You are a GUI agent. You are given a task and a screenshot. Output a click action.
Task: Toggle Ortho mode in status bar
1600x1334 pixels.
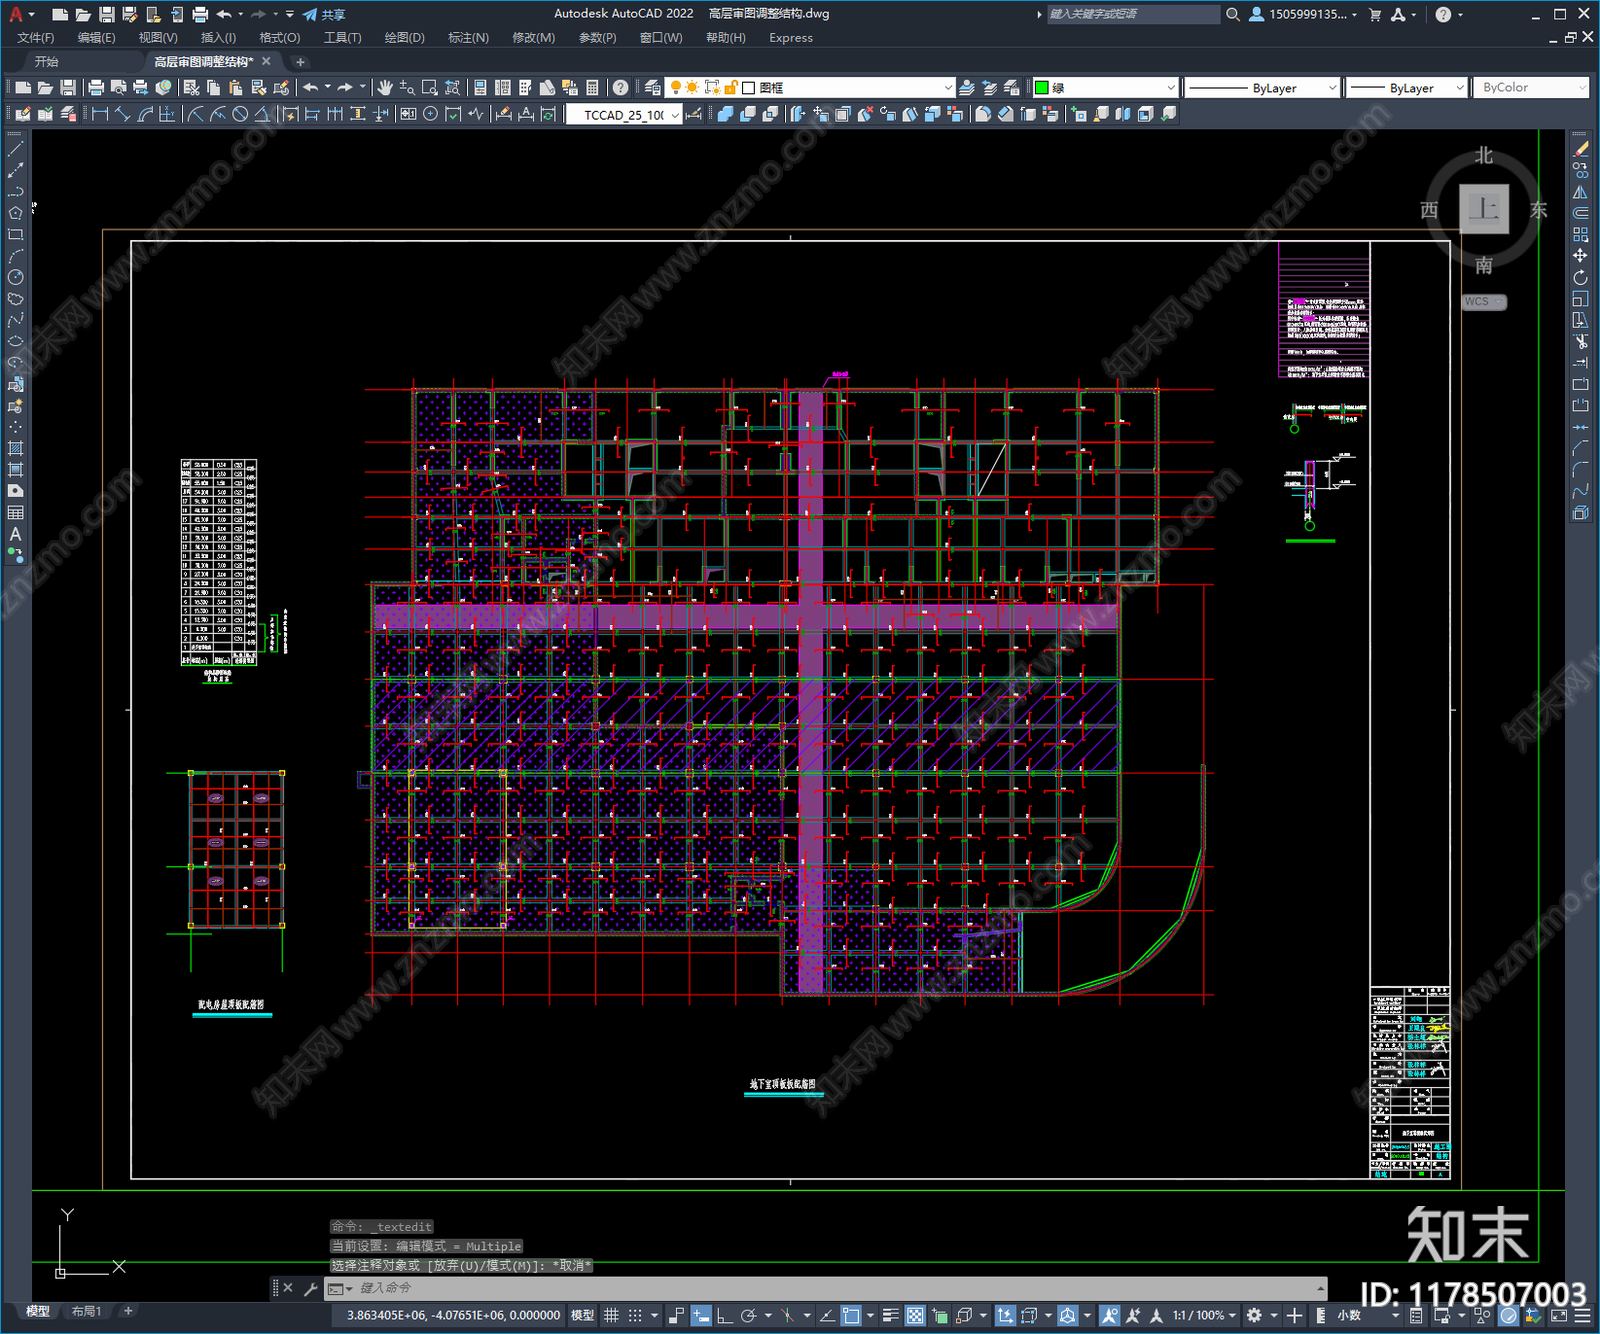point(724,1315)
